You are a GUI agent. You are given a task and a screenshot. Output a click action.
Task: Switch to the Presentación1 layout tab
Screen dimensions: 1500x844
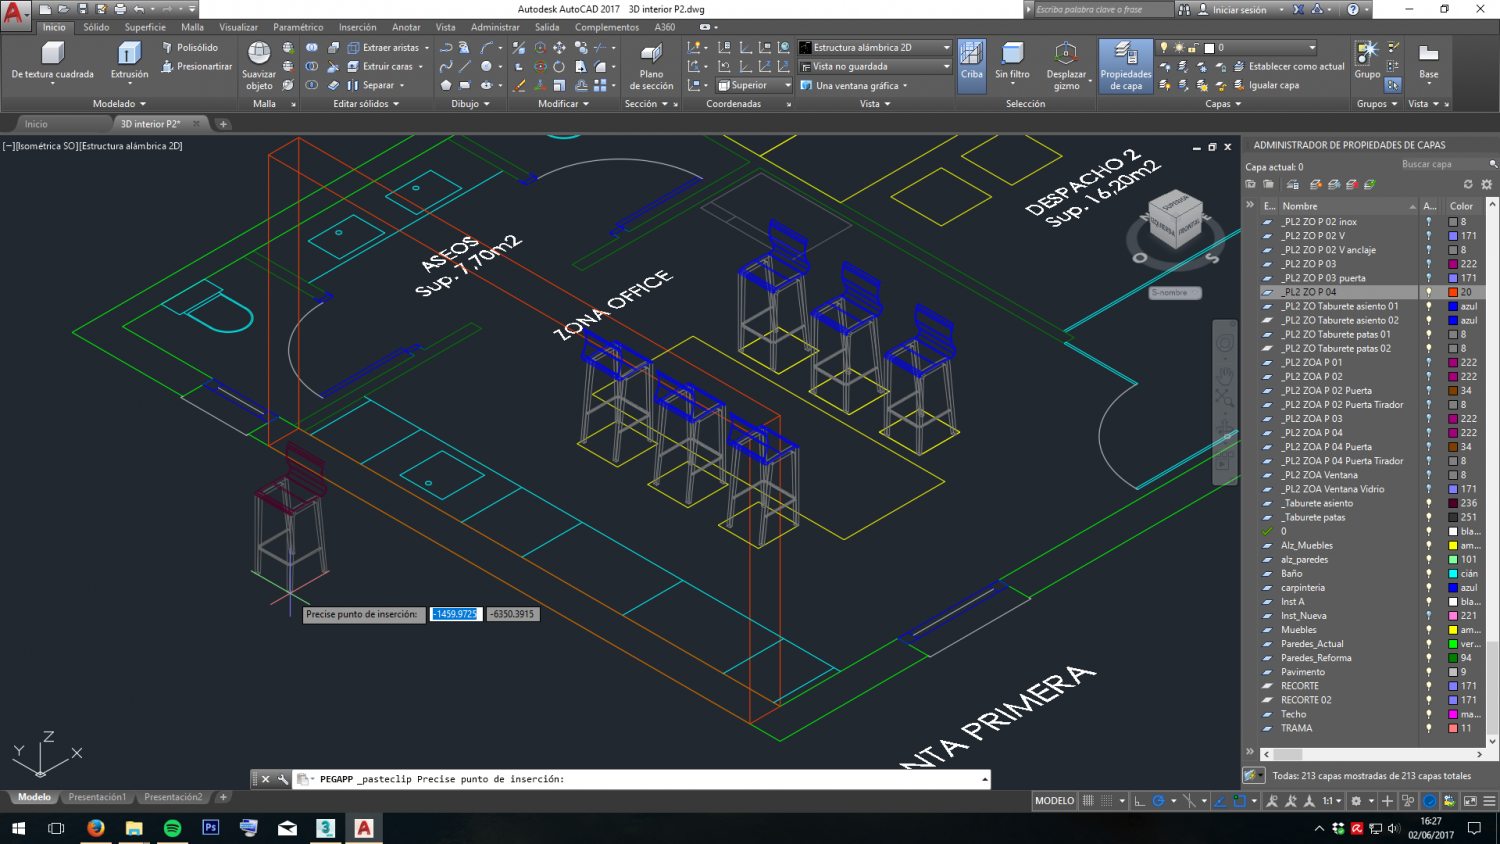point(97,797)
